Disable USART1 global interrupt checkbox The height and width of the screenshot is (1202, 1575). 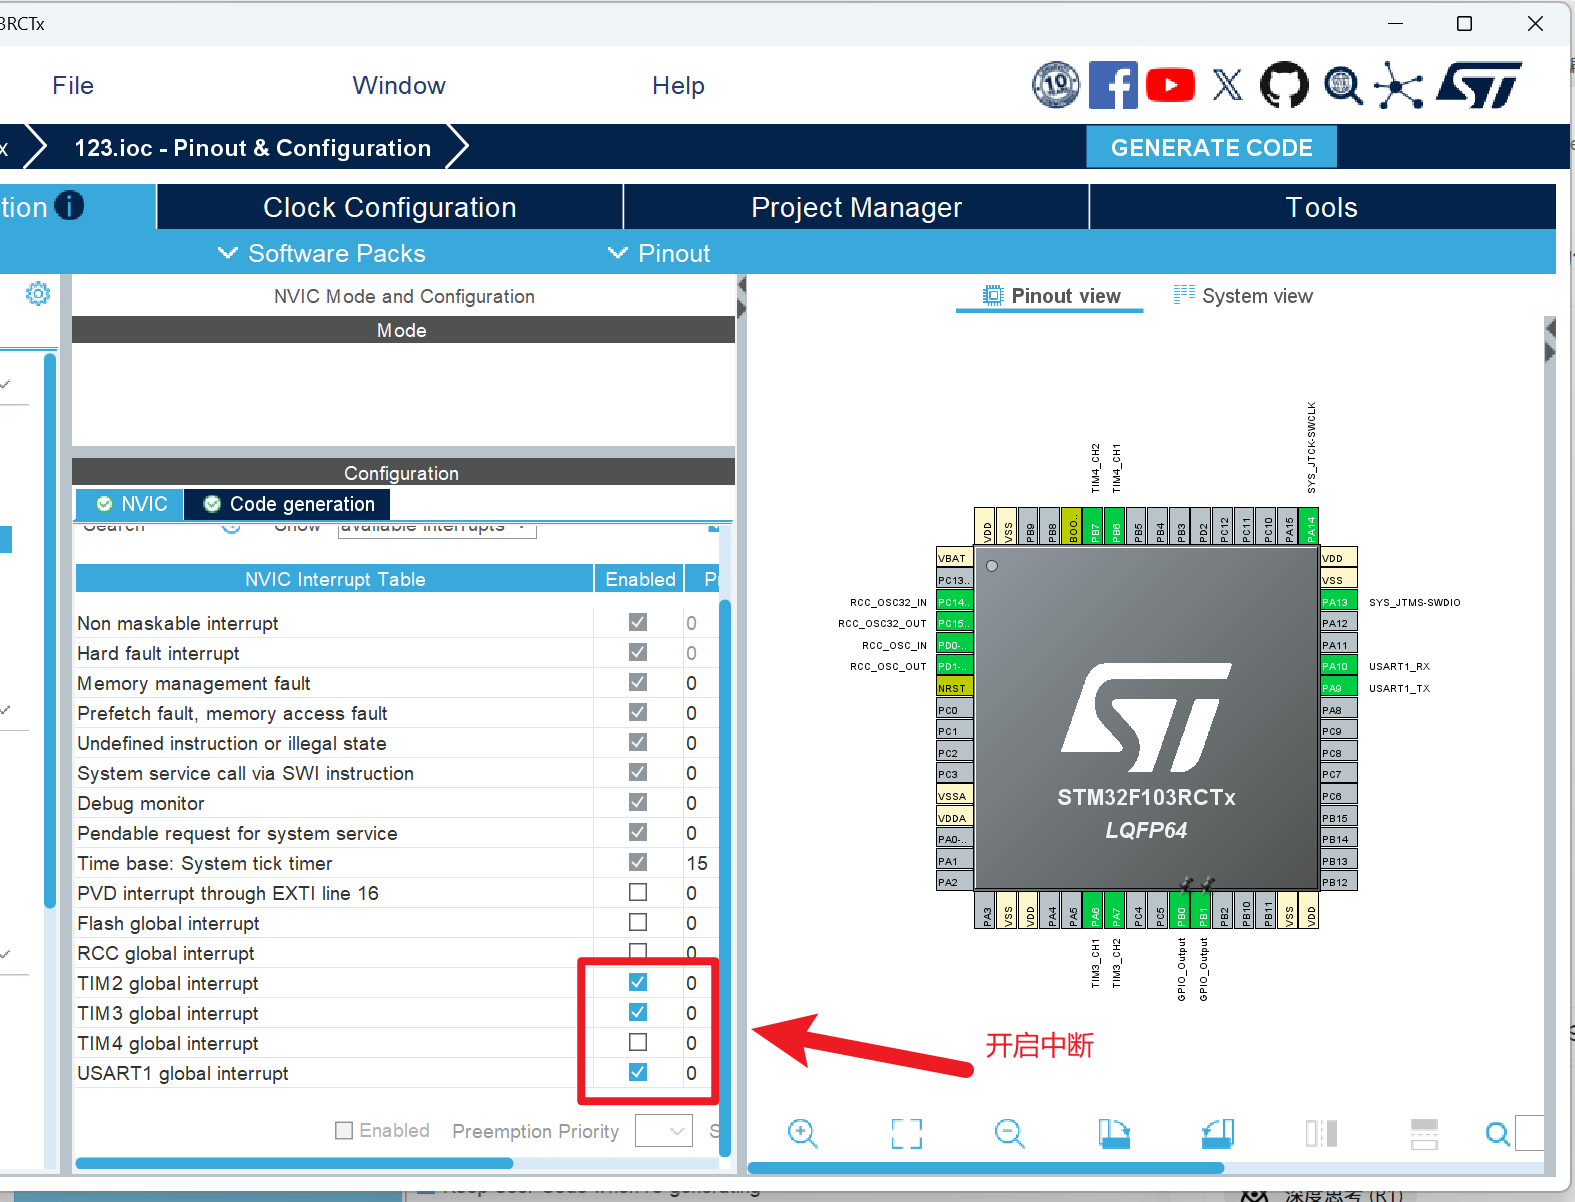638,1072
